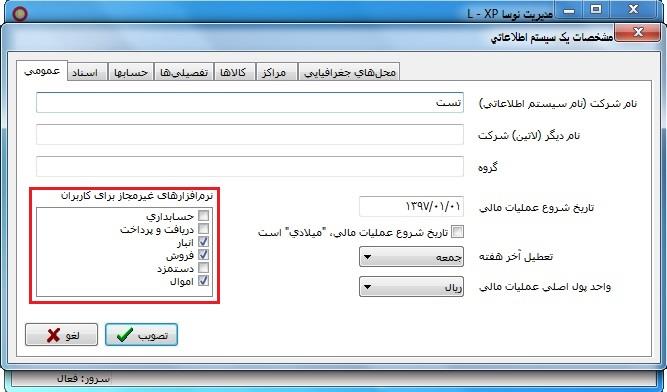Edit the fiscal start date ۱۳۹۷/۰۱/۰۱
Image resolution: width=667 pixels, height=392 pixels.
pyautogui.click(x=411, y=207)
